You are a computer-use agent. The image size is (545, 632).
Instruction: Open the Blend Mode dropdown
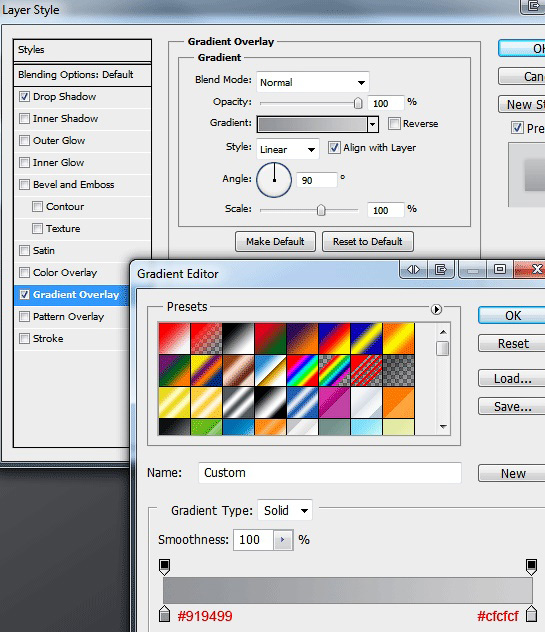(x=313, y=82)
